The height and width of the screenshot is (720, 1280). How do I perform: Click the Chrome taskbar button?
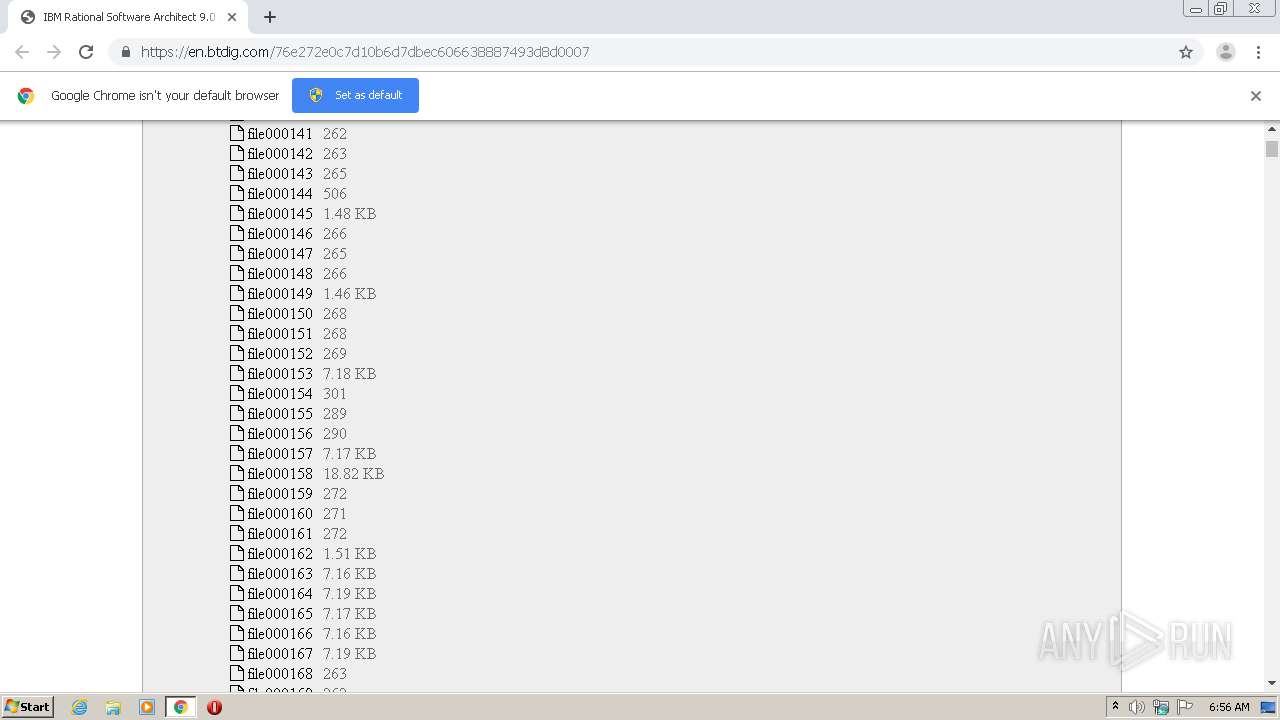180,707
